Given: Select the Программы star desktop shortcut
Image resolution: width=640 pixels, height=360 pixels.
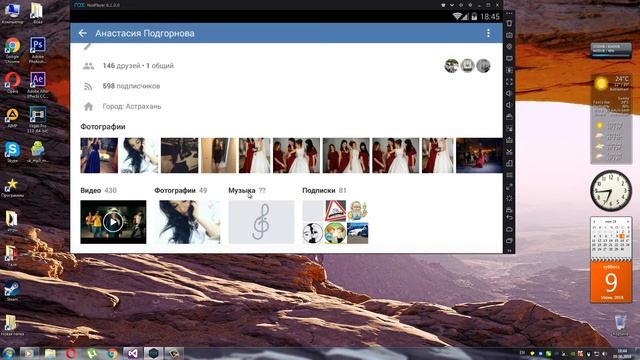Looking at the screenshot, I should coord(12,188).
